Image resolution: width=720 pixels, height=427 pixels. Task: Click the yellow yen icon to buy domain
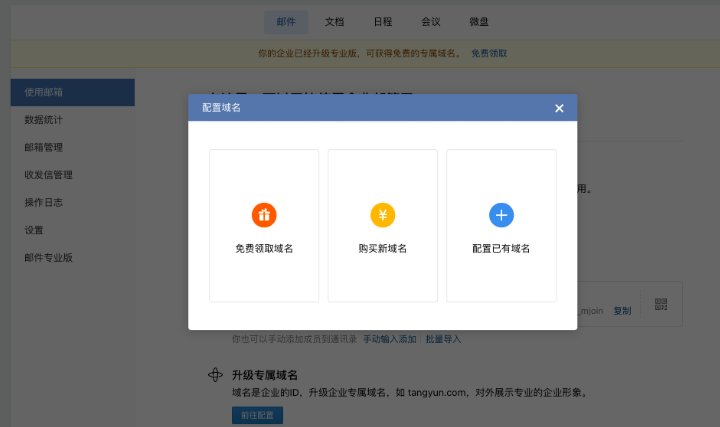383,214
